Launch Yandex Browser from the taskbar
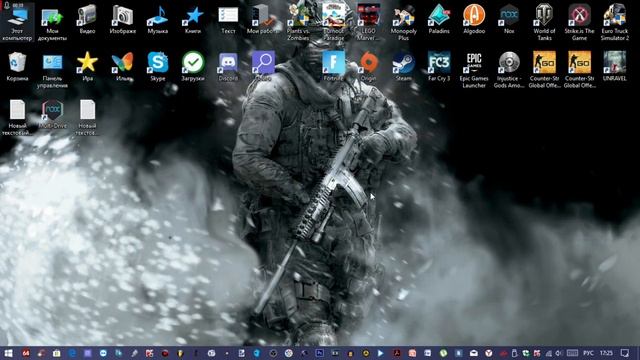640x360 pixels. [489, 353]
